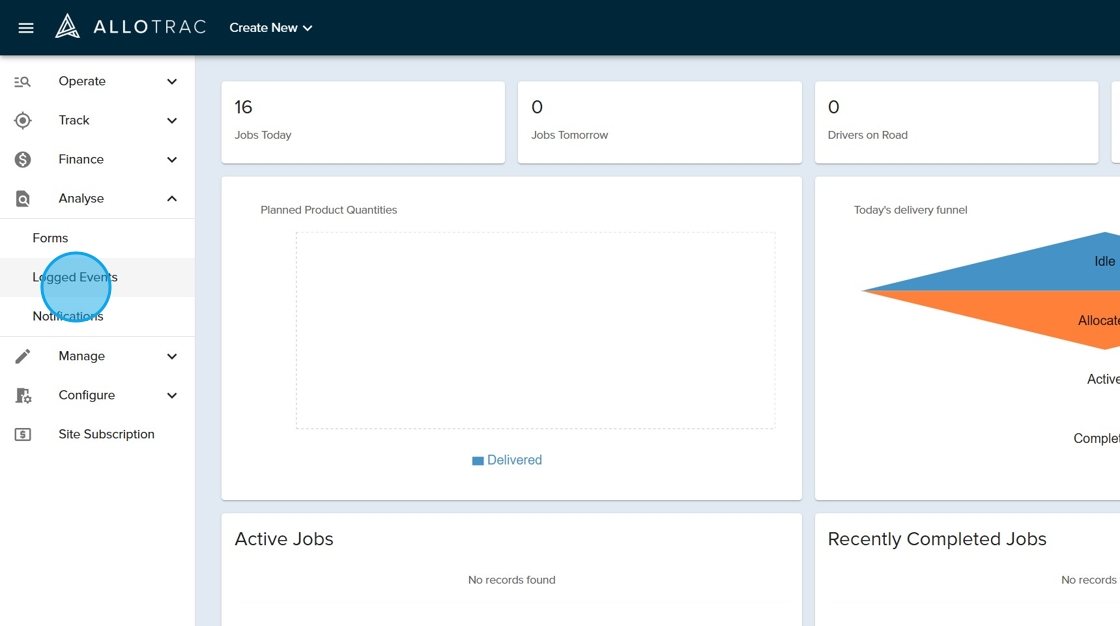Click the Manage pencil icon
Image resolution: width=1120 pixels, height=626 pixels.
click(x=22, y=356)
